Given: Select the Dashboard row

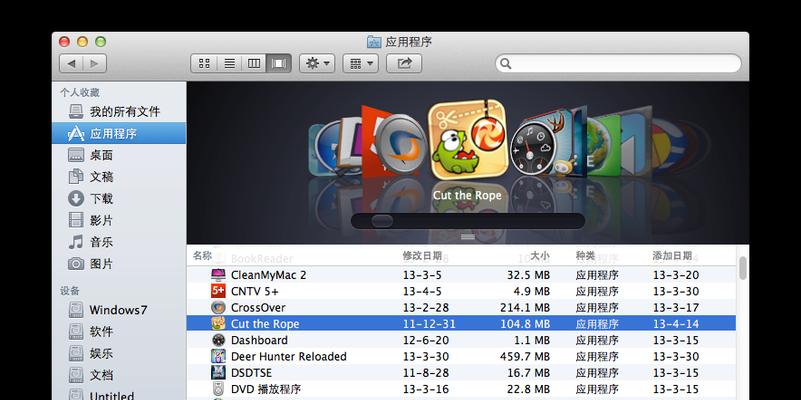Looking at the screenshot, I should coord(461,340).
